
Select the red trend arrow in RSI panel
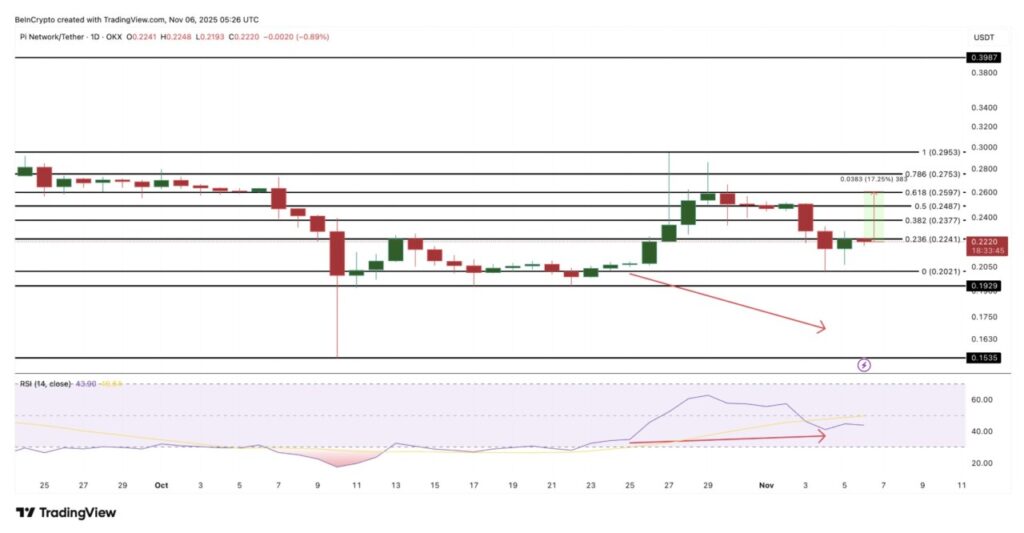tap(726, 438)
